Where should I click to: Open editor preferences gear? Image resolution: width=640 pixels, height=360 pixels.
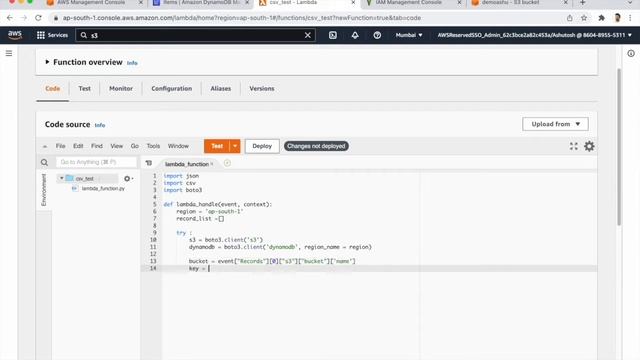coord(589,146)
